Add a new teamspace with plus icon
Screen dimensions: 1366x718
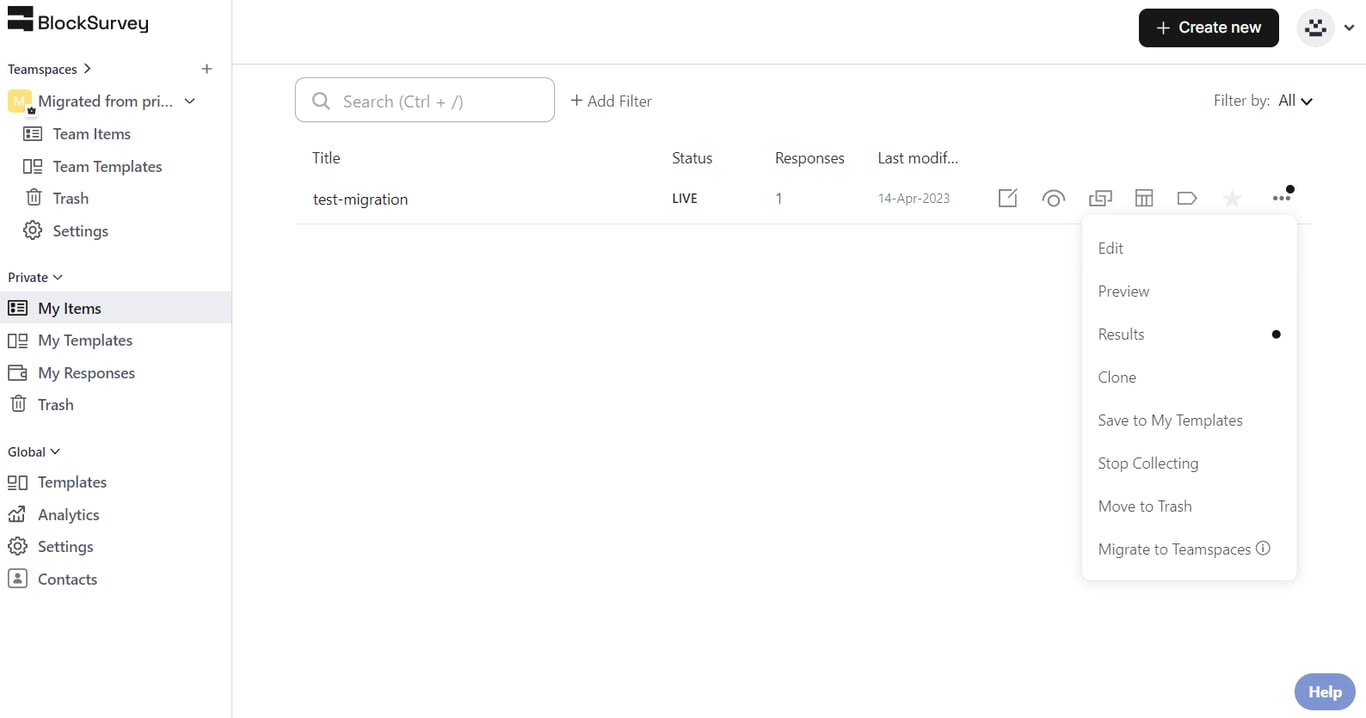click(207, 69)
